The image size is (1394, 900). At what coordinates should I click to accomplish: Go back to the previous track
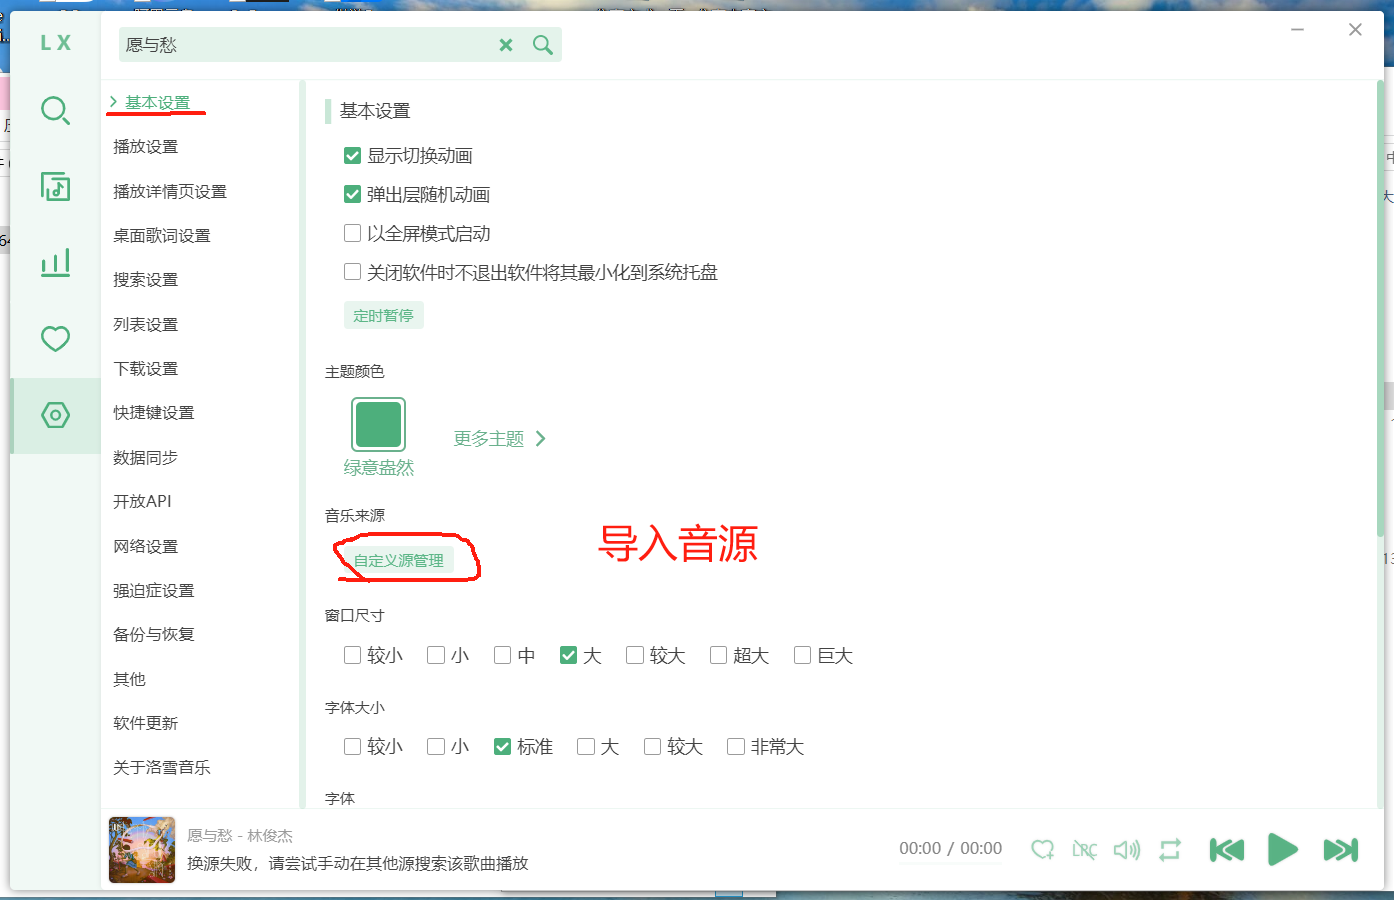pos(1226,850)
